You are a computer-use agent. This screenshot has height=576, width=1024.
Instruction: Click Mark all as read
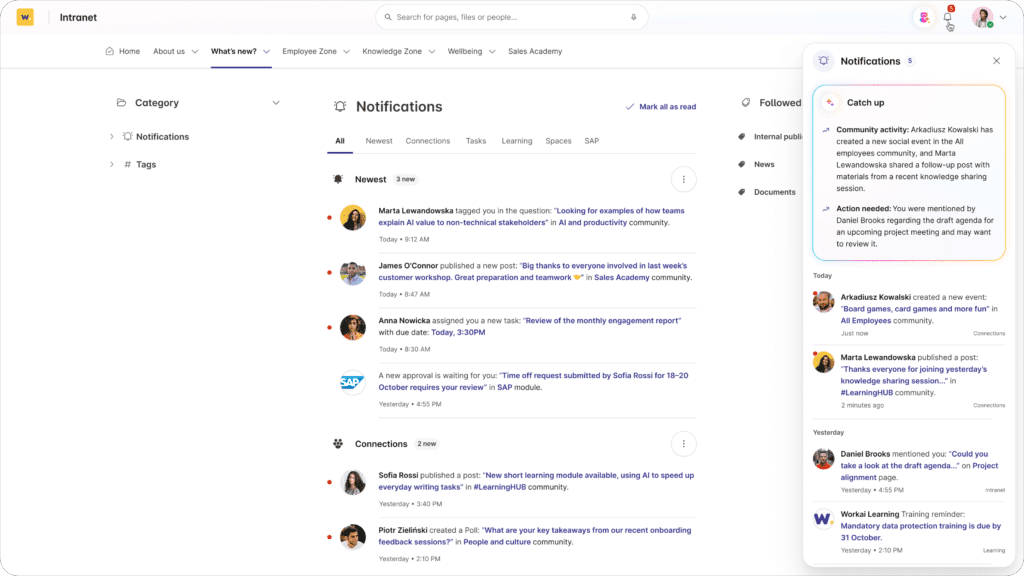(661, 107)
